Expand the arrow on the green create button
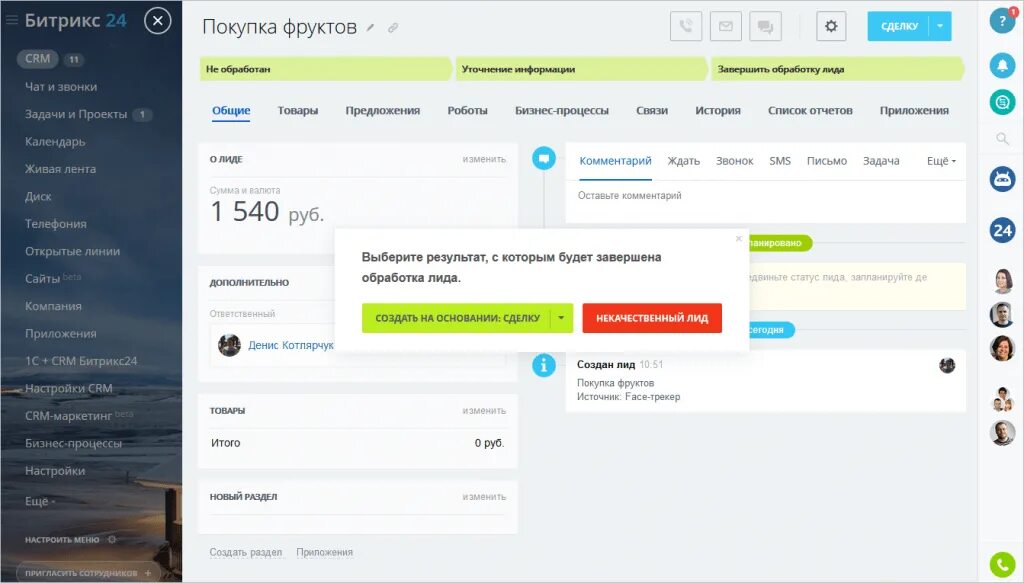 [x=562, y=318]
